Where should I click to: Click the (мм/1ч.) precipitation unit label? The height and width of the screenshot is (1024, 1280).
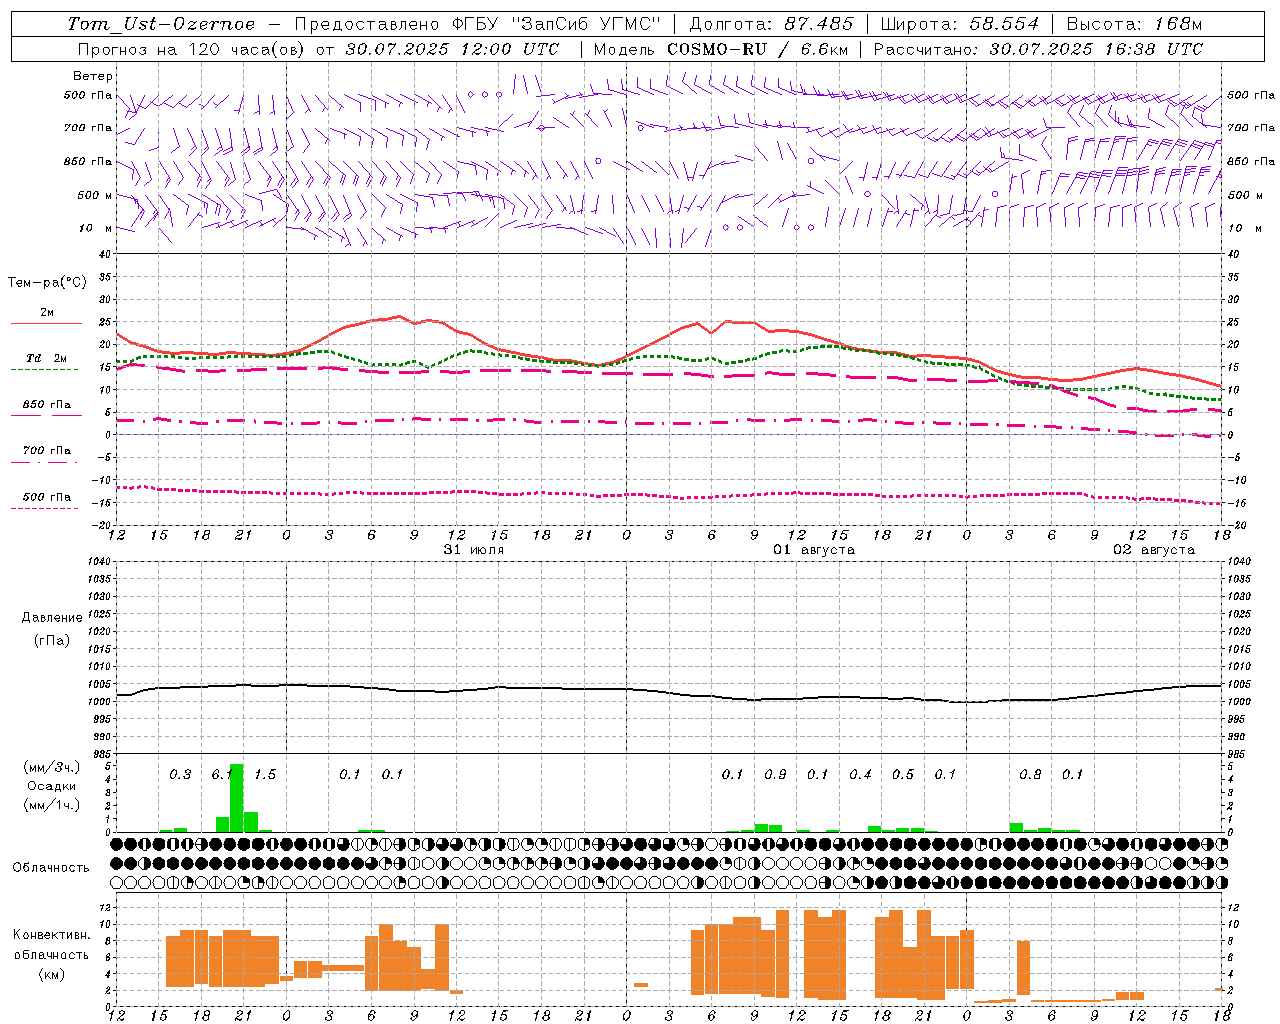pos(51,805)
